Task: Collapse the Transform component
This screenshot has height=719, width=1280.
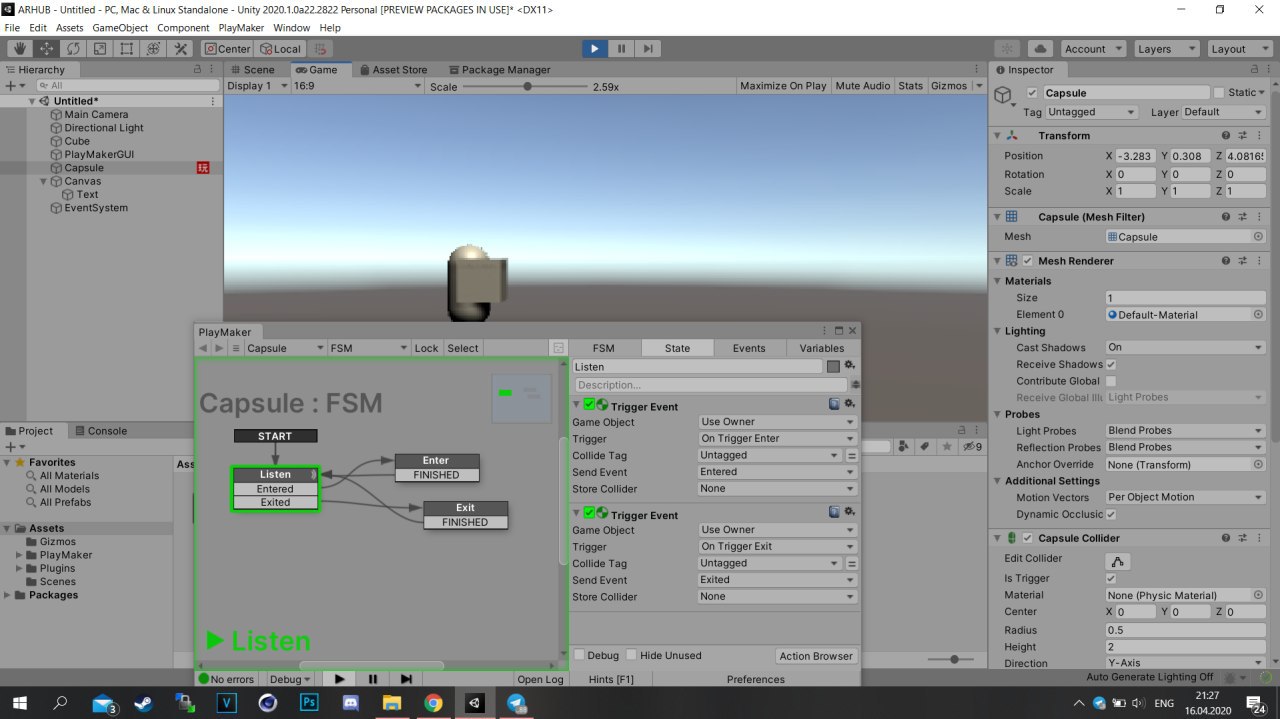Action: coord(996,135)
